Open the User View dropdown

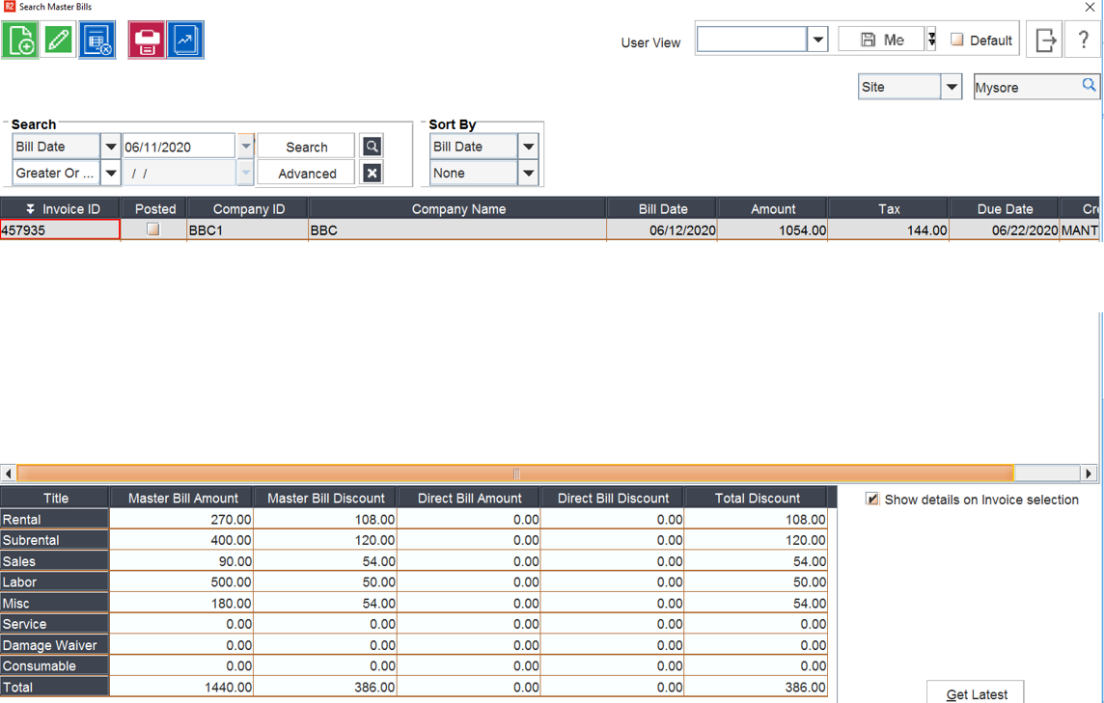click(x=818, y=39)
